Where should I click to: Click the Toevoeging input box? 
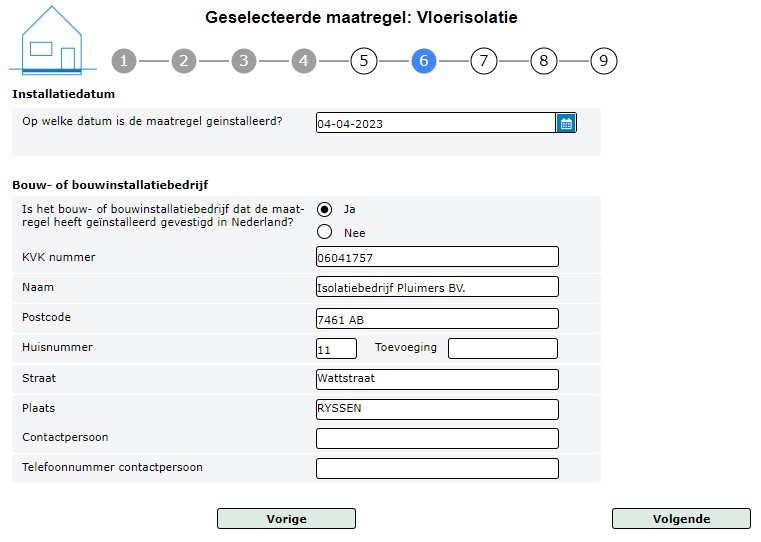(503, 349)
